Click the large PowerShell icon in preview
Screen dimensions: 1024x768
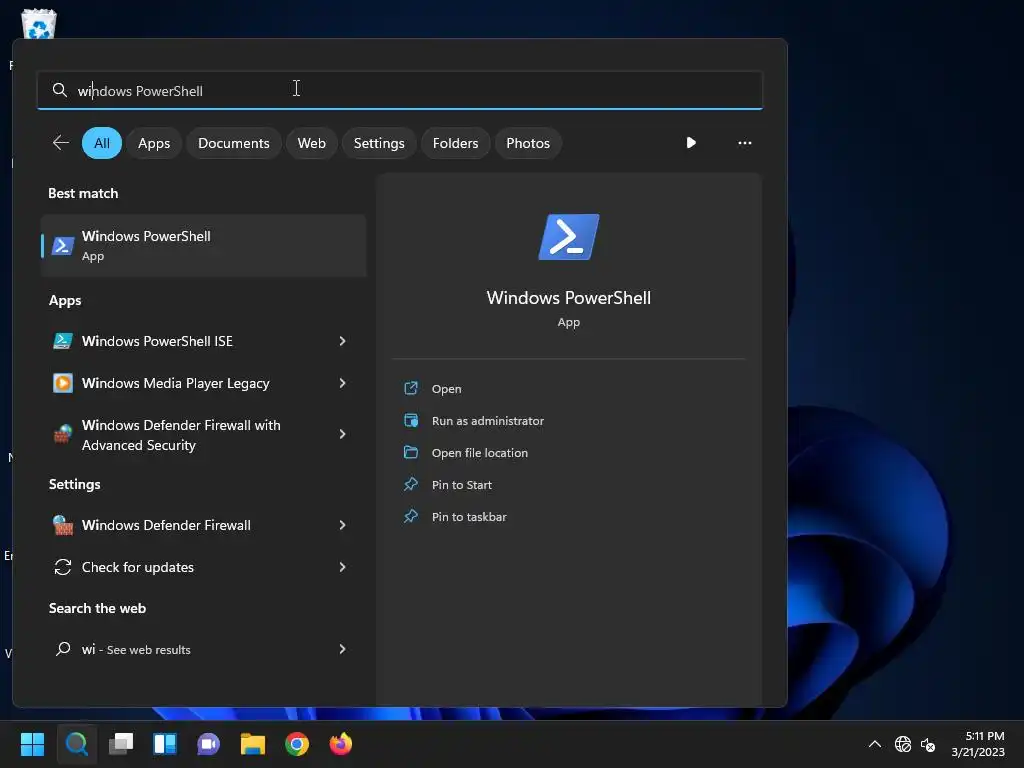pos(569,236)
